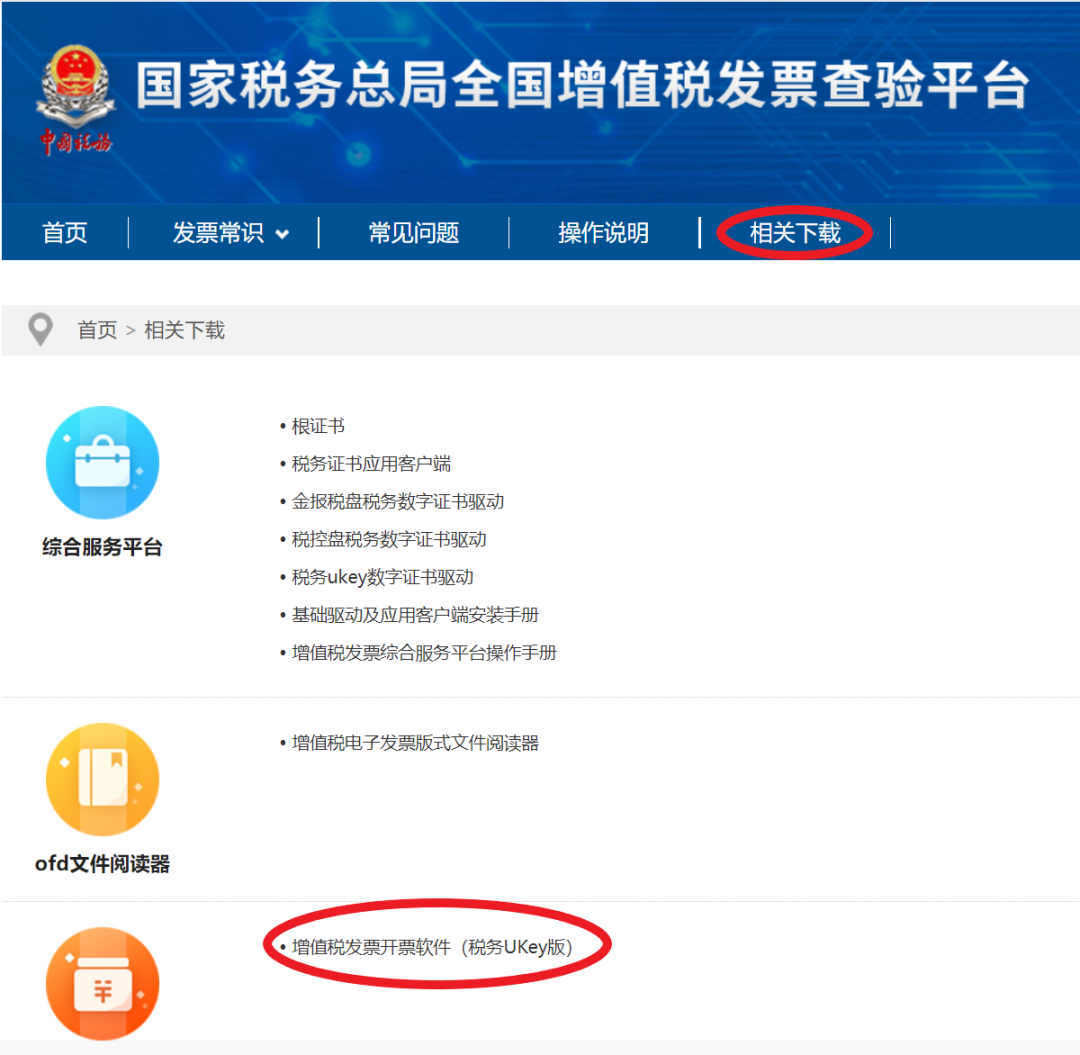Open 基础驱动及应用客户端安装手册 link
The height and width of the screenshot is (1055, 1080).
(415, 615)
